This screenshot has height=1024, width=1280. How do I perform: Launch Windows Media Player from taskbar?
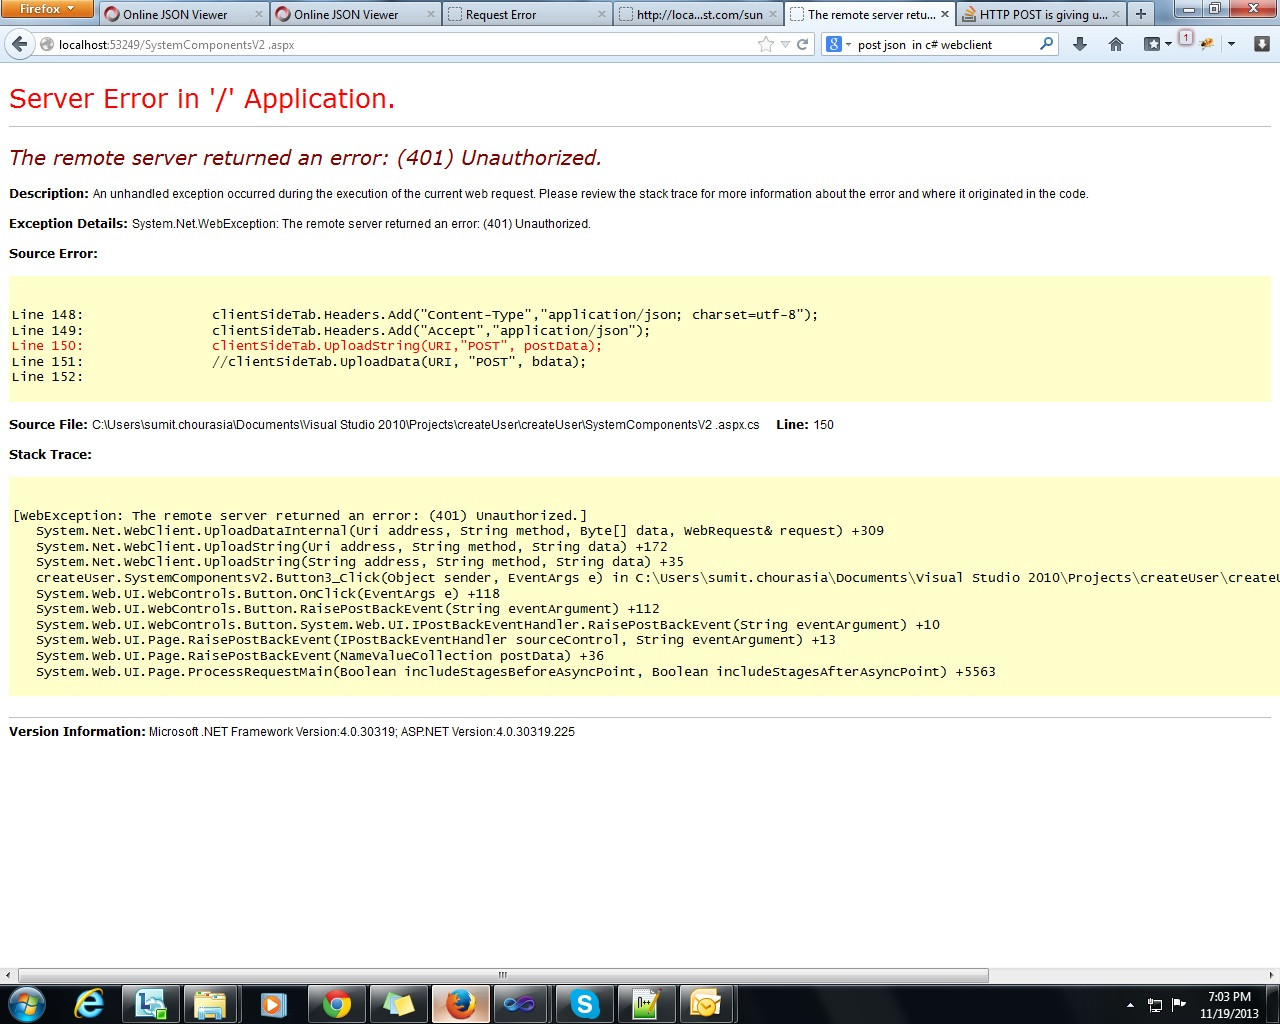274,1003
